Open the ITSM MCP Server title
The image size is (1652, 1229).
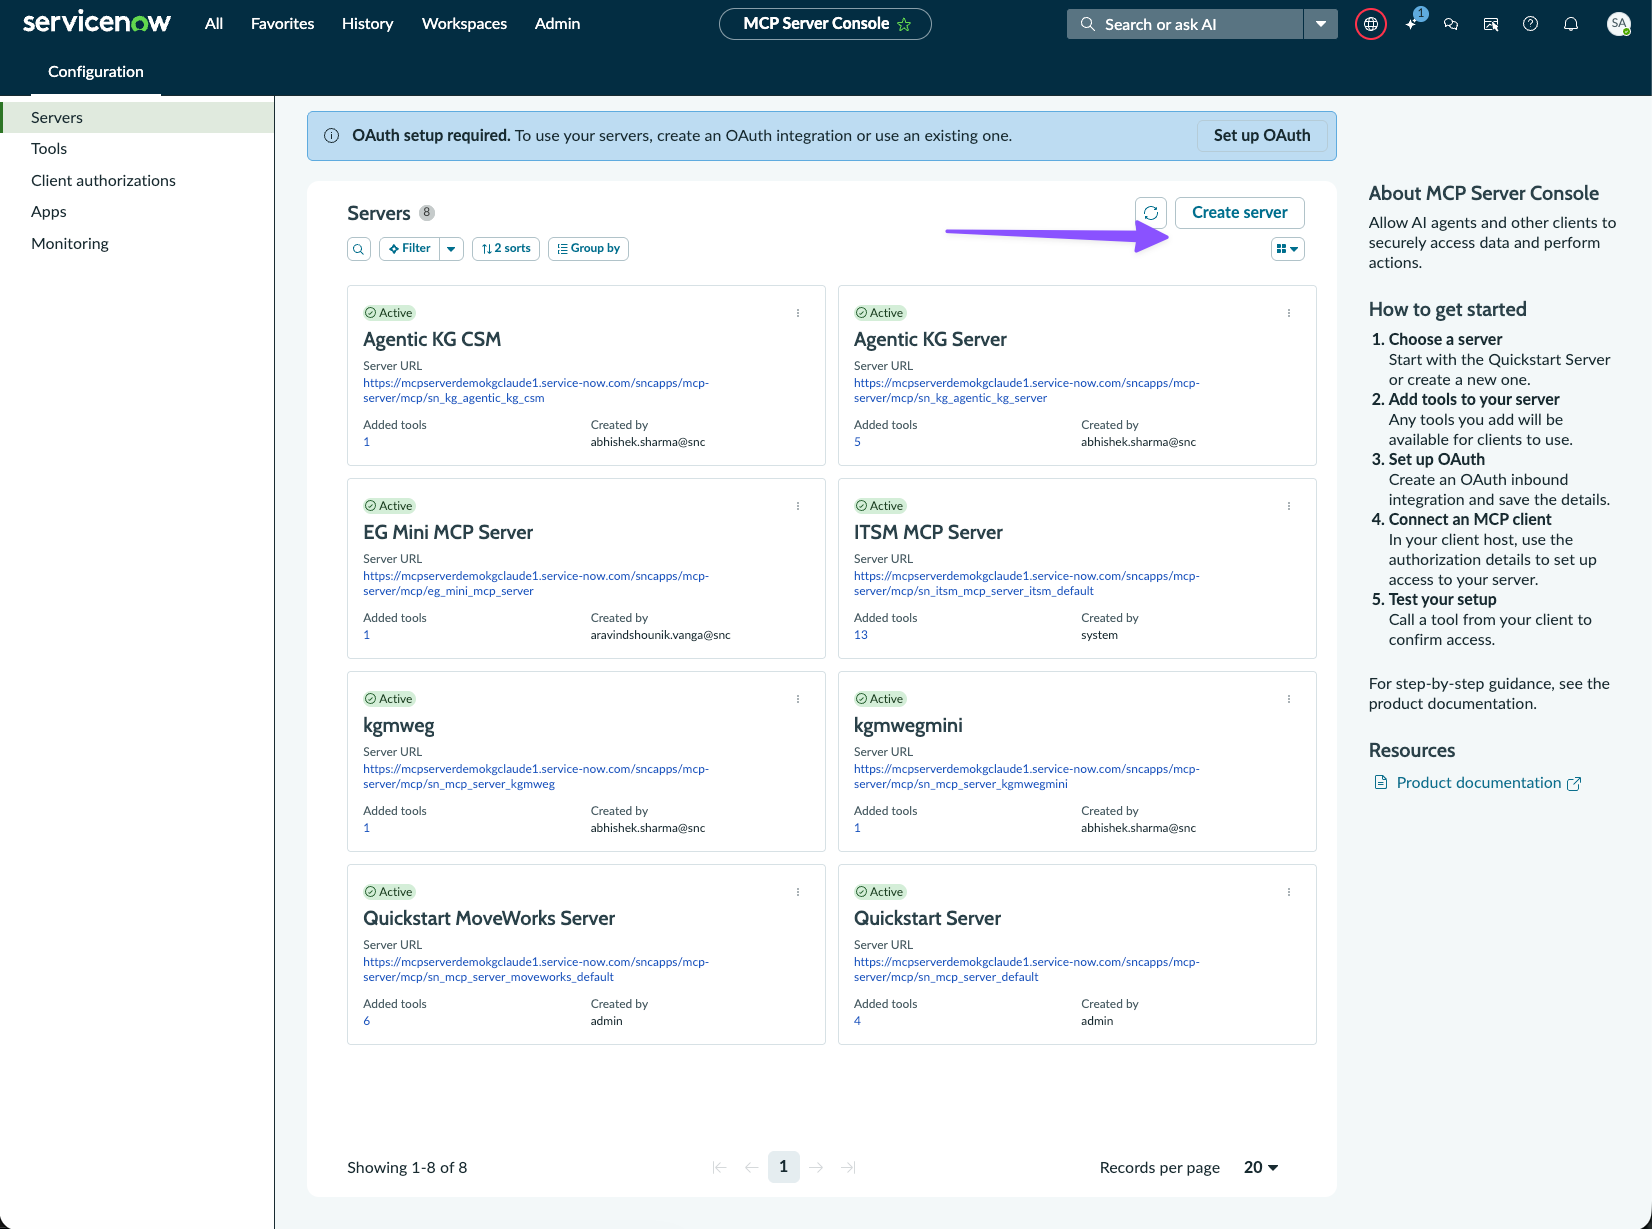coord(928,533)
